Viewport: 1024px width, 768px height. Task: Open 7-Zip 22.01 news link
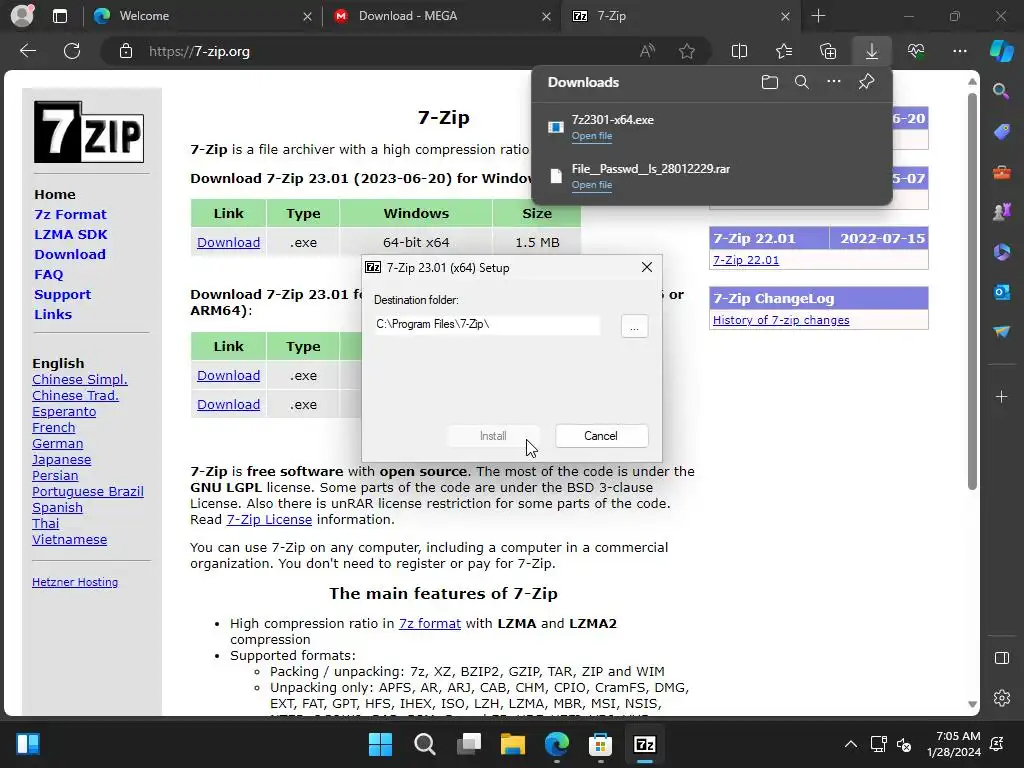(x=746, y=260)
